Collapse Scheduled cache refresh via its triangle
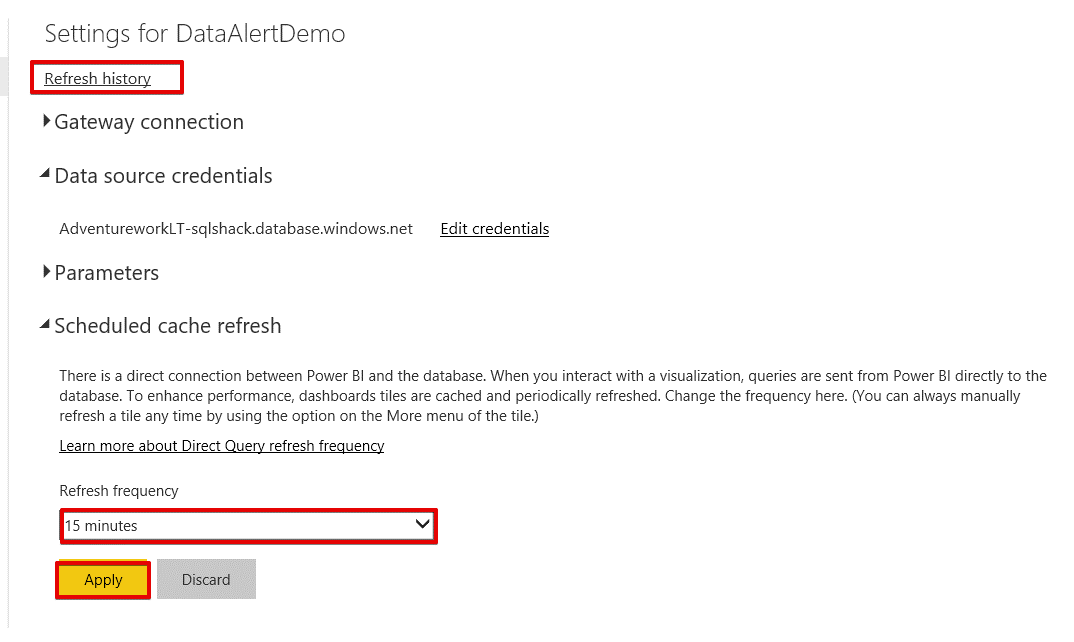This screenshot has height=642, width=1074. pos(46,324)
